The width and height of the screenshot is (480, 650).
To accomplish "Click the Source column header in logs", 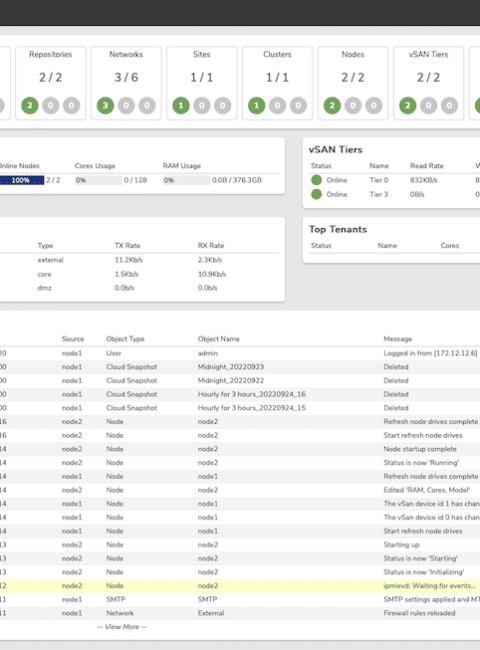I will [x=73, y=339].
